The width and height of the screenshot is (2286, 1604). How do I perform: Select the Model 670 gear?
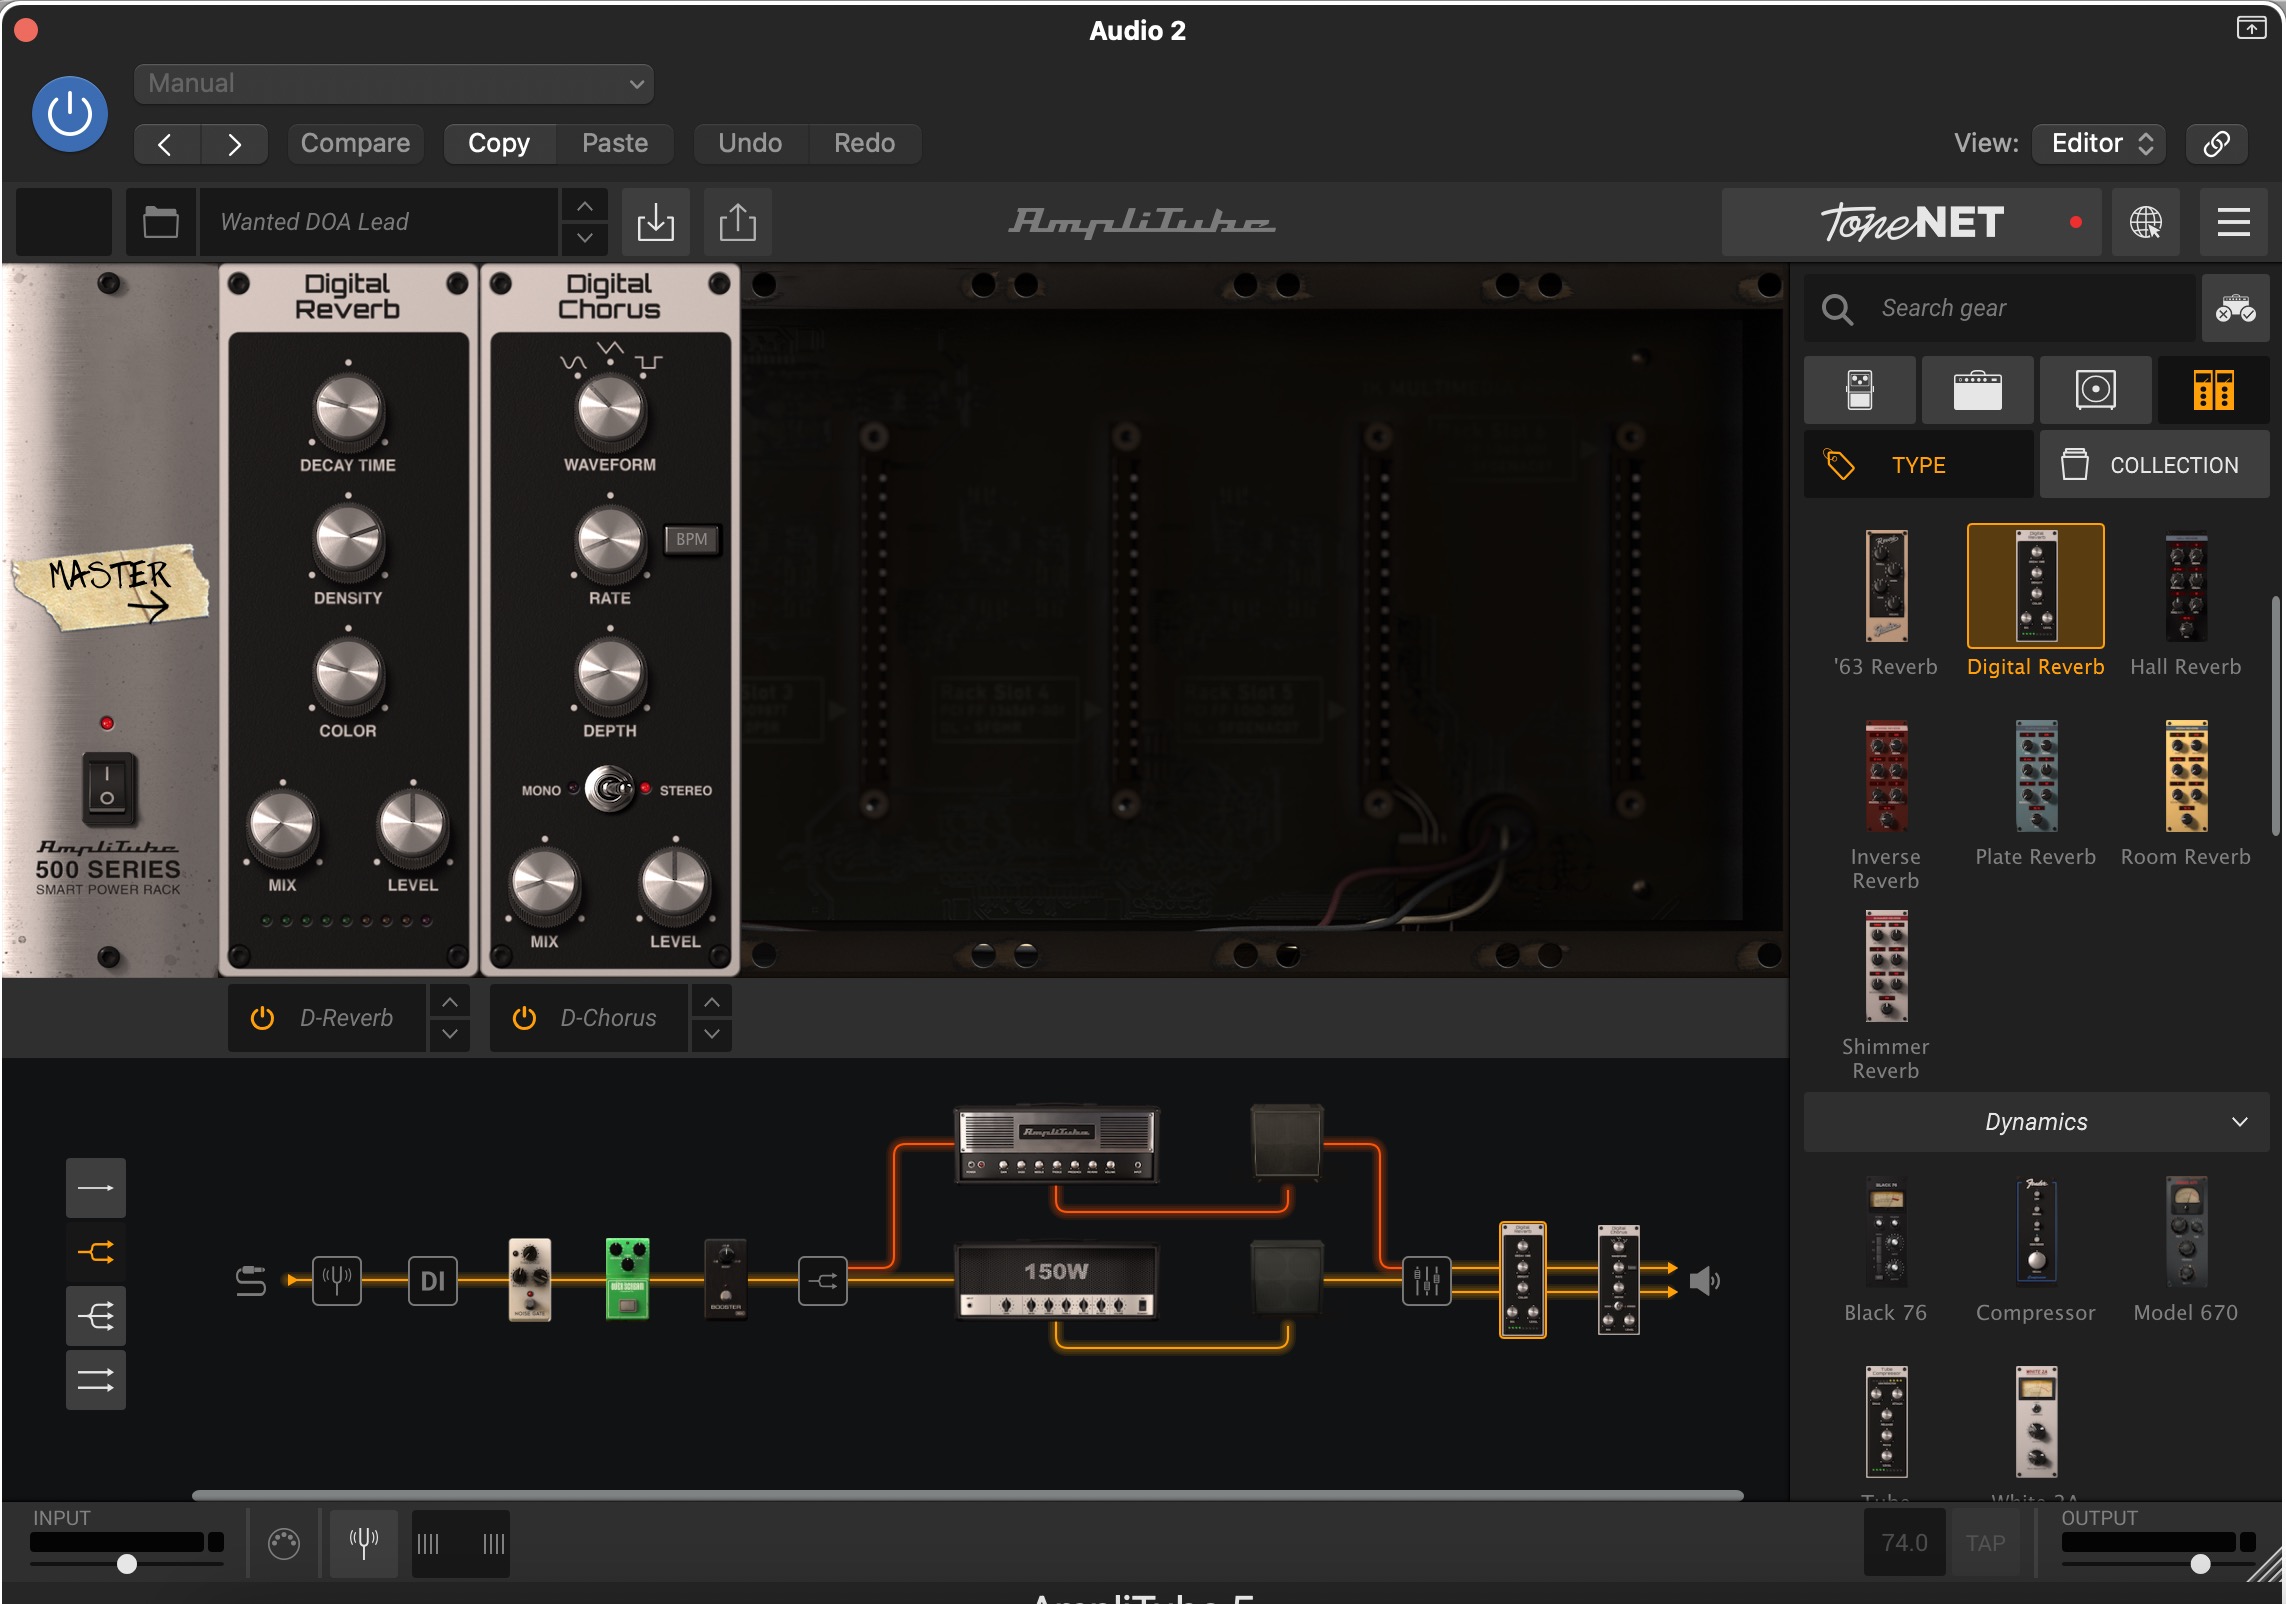click(2186, 1232)
